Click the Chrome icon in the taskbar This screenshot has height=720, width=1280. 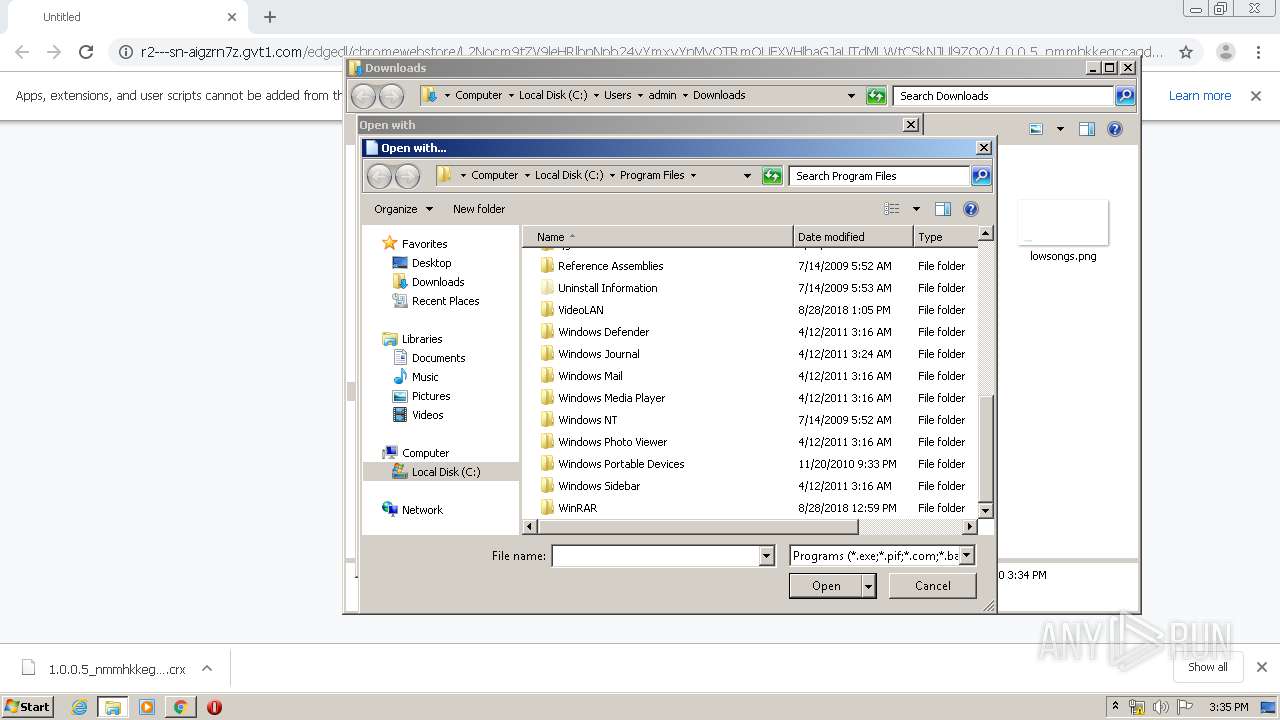pyautogui.click(x=181, y=707)
